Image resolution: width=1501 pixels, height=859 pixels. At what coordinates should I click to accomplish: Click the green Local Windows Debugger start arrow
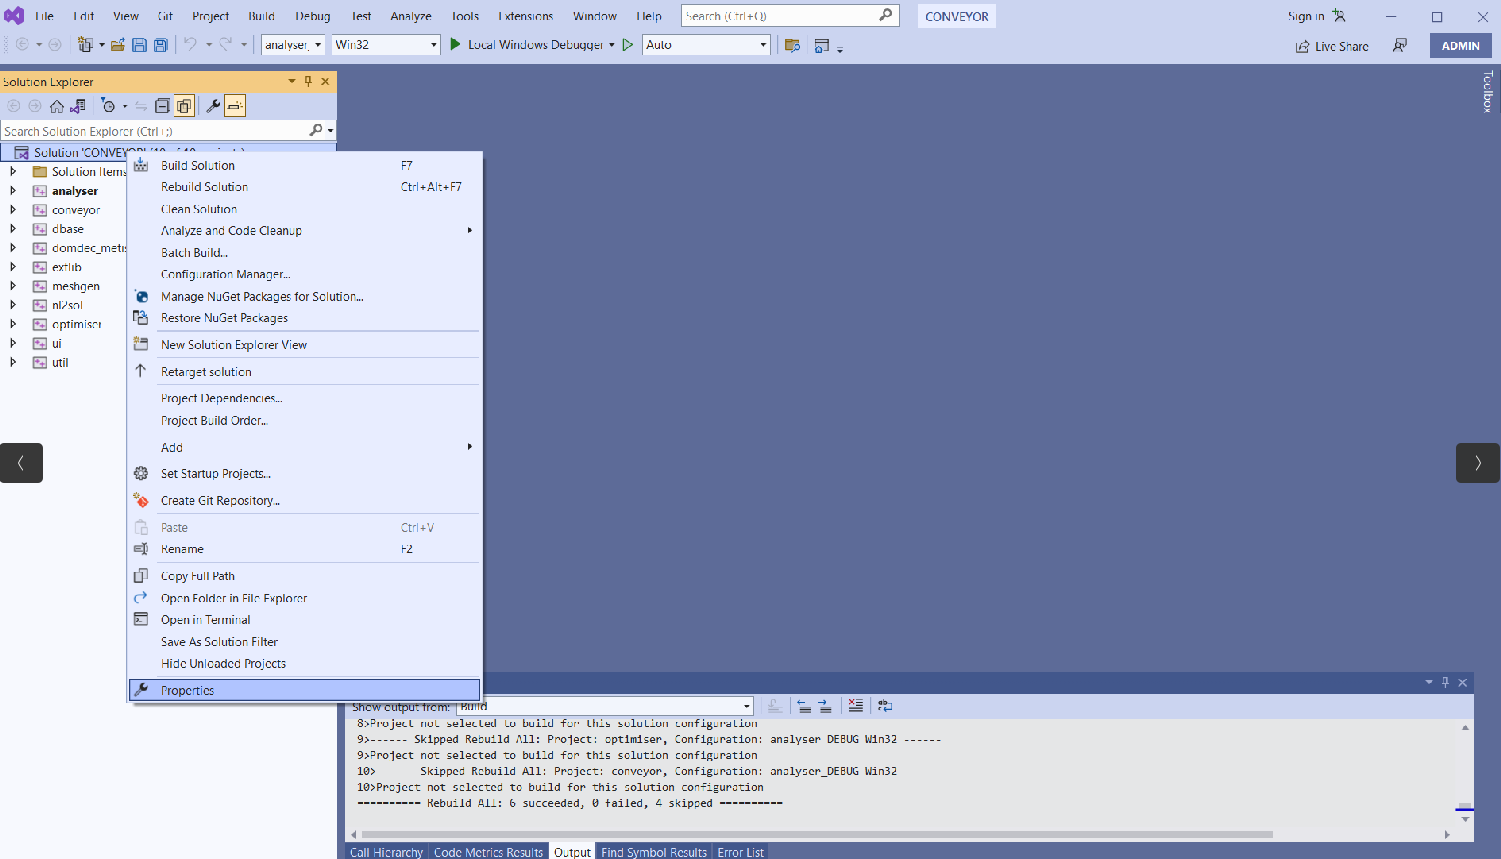(x=455, y=45)
